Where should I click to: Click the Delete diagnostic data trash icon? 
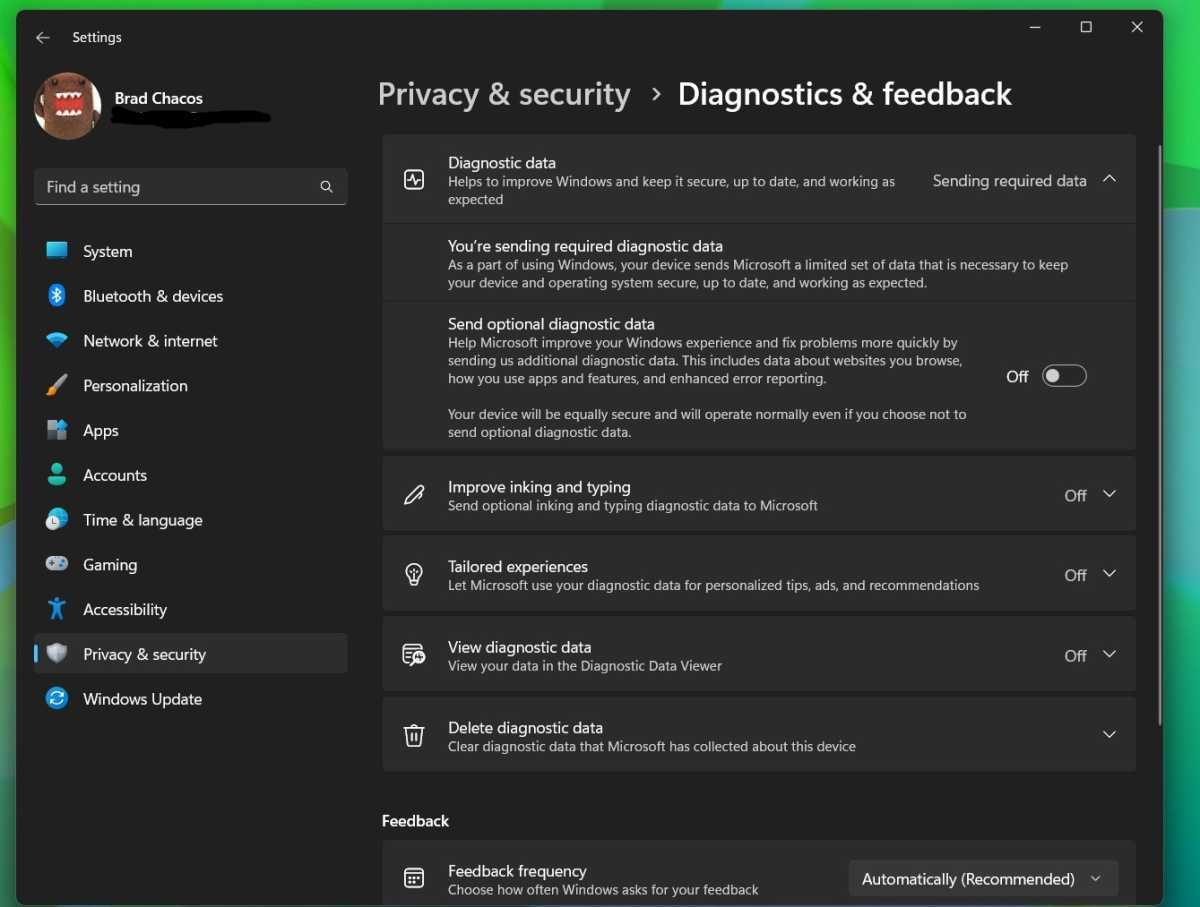(x=414, y=735)
